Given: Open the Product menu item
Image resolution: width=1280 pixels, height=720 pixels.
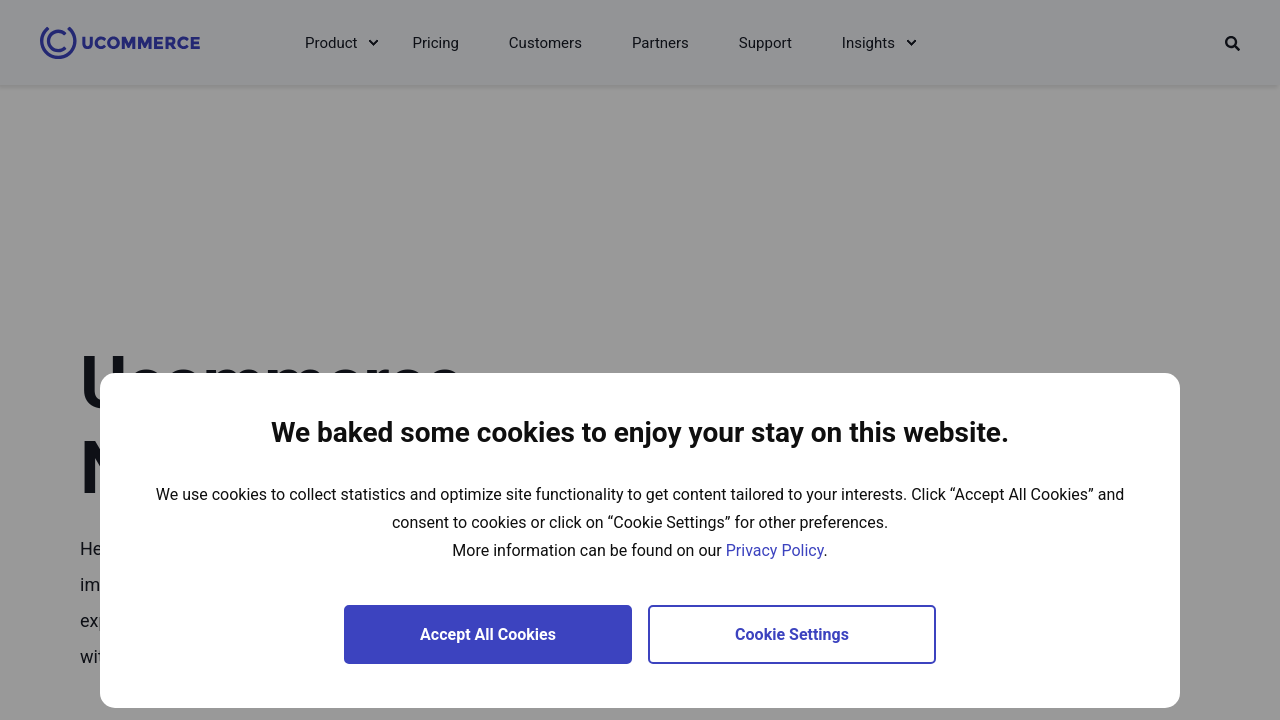Looking at the screenshot, I should coord(331,43).
